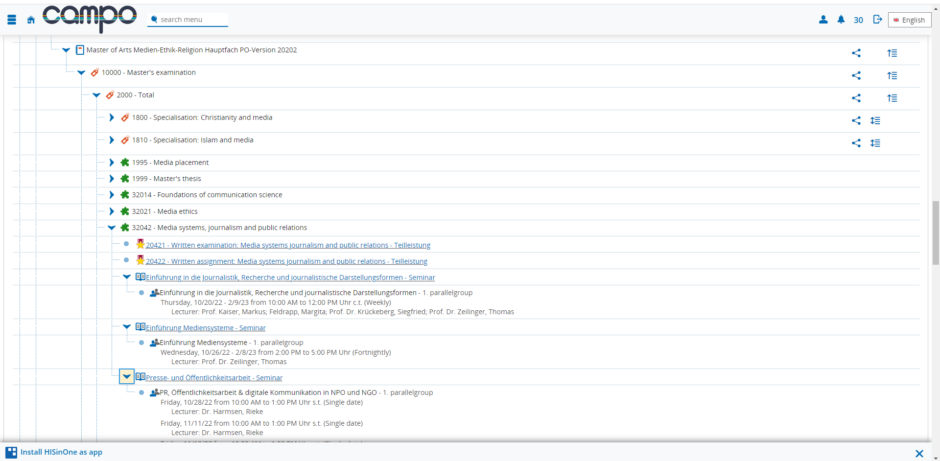Click expand-list icon for Specialisation: Christianity and media
This screenshot has width=940, height=461.
[x=874, y=120]
